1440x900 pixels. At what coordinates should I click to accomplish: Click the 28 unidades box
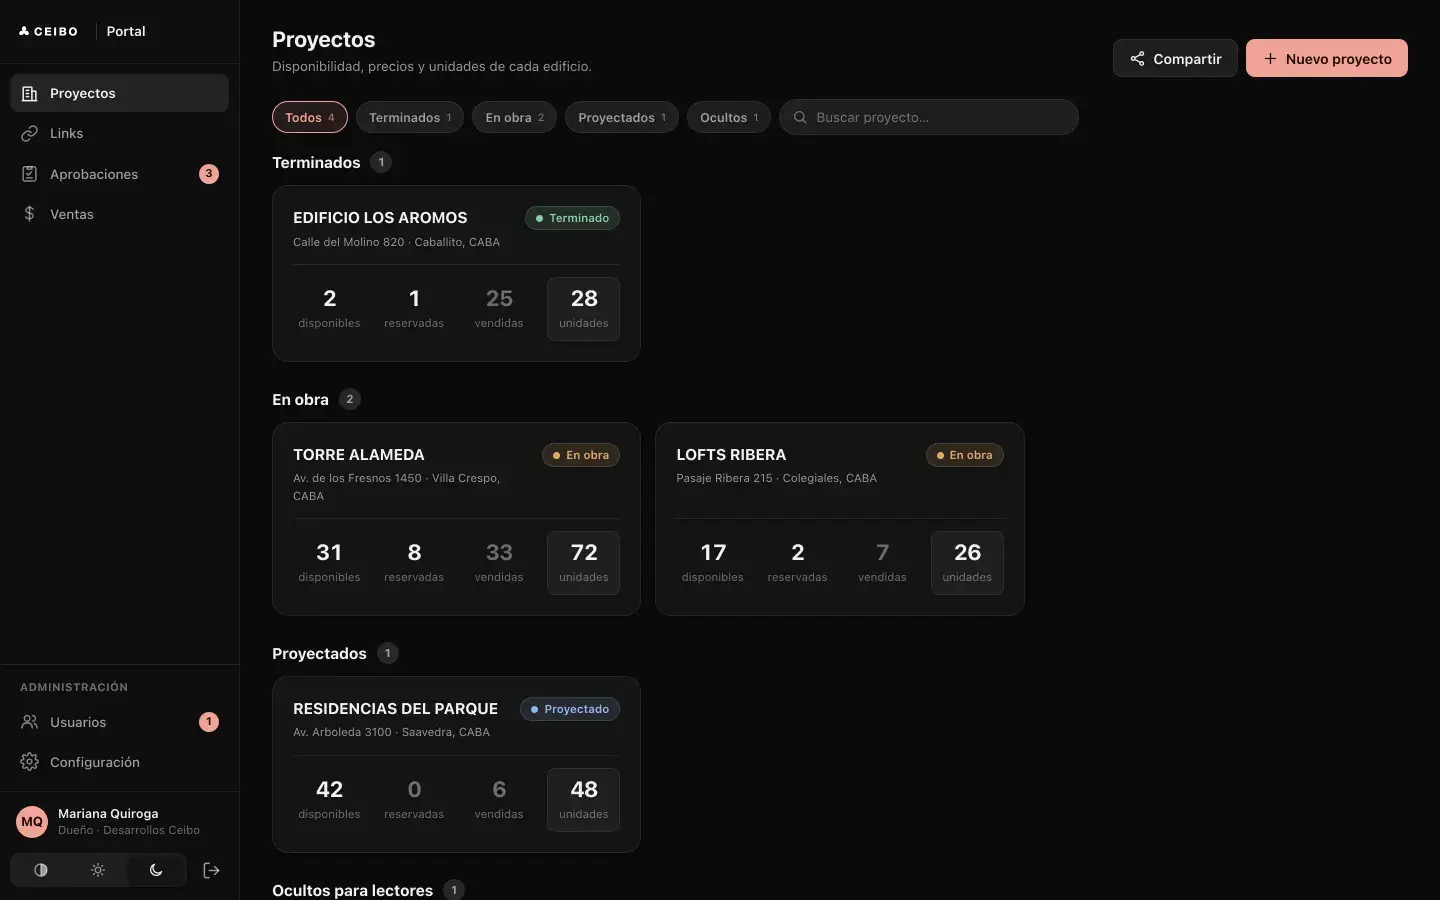(x=584, y=309)
